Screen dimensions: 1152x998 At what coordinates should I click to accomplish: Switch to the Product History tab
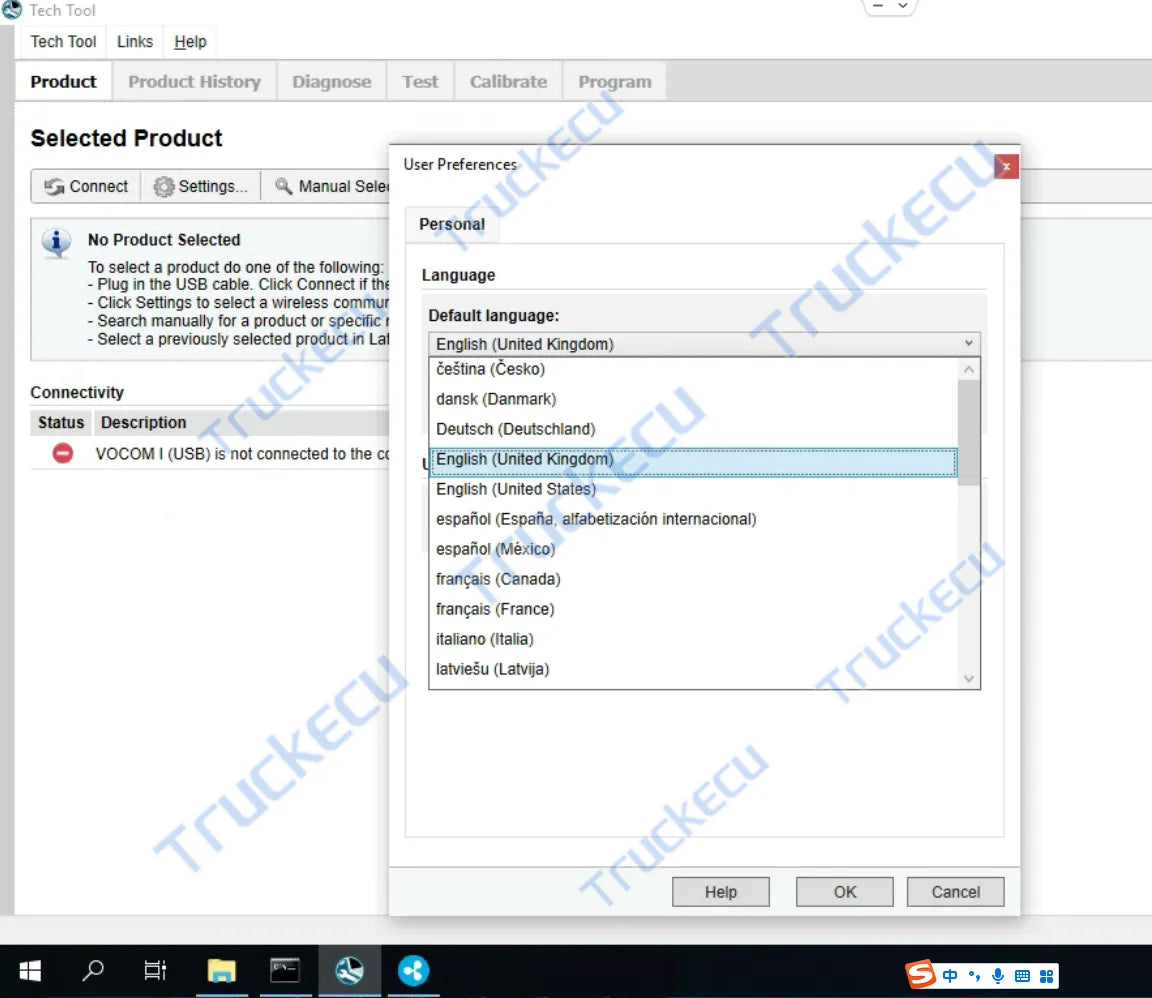coord(194,82)
